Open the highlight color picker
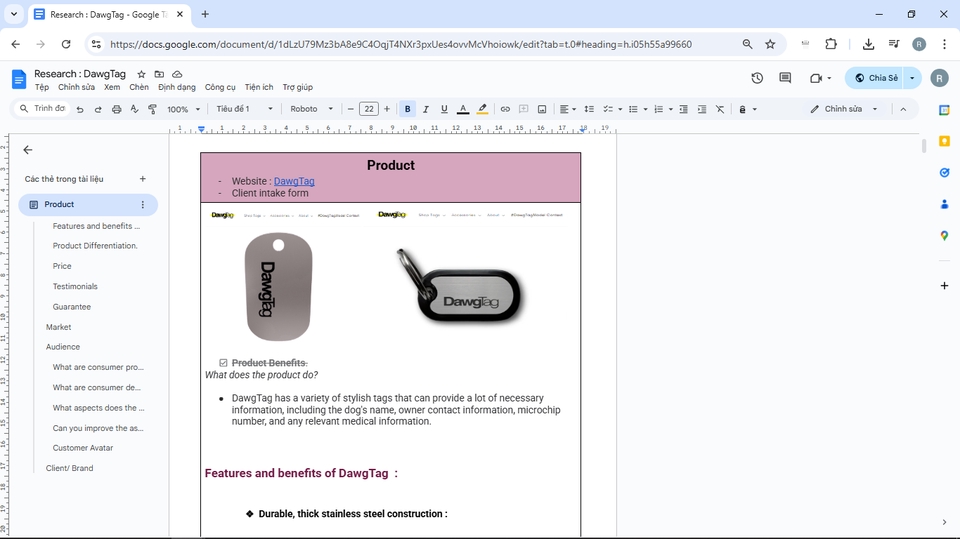 click(x=482, y=109)
